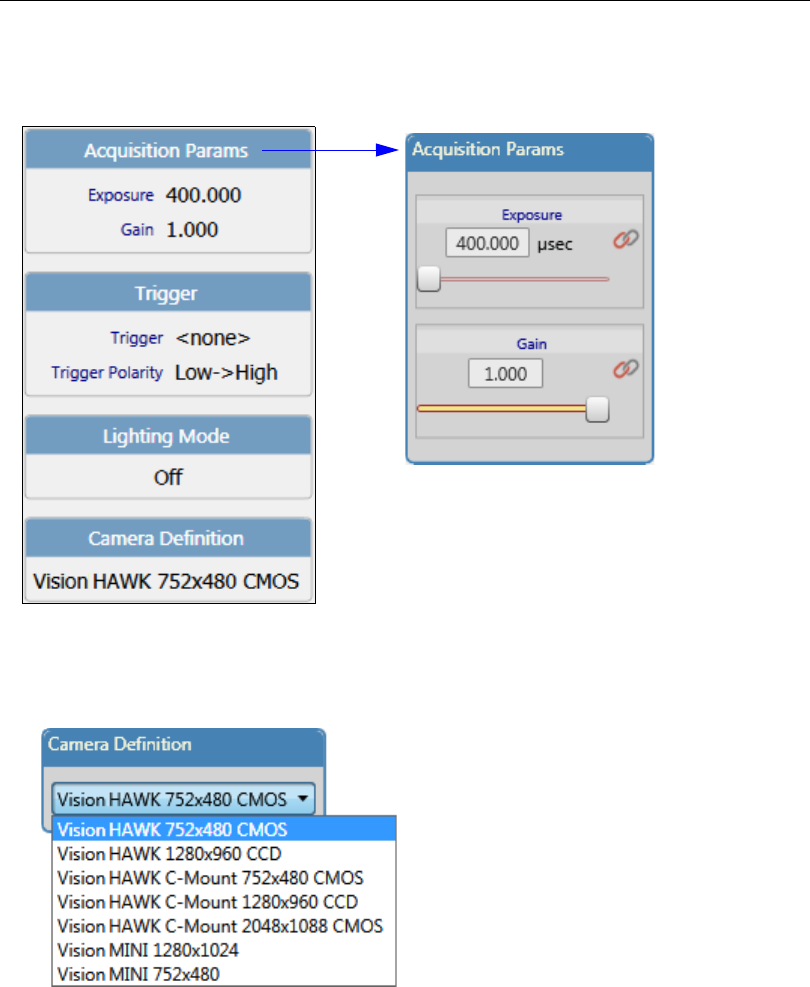Open the Acquisition Params header in sidebar
This screenshot has width=810, height=987.
pos(168,150)
